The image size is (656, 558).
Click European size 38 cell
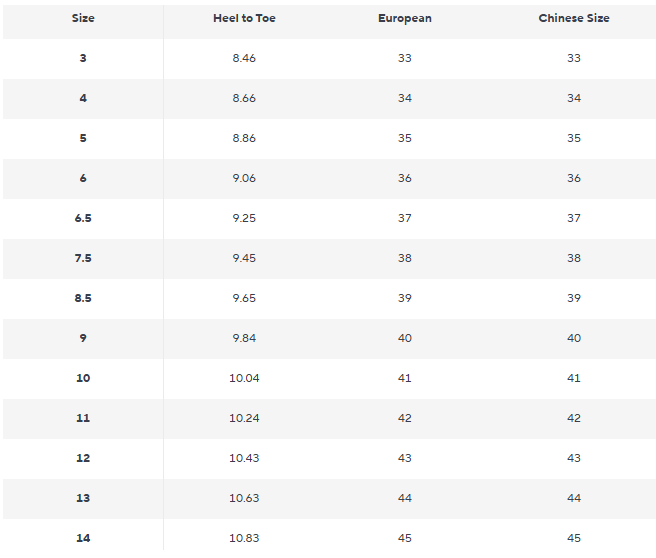(405, 258)
